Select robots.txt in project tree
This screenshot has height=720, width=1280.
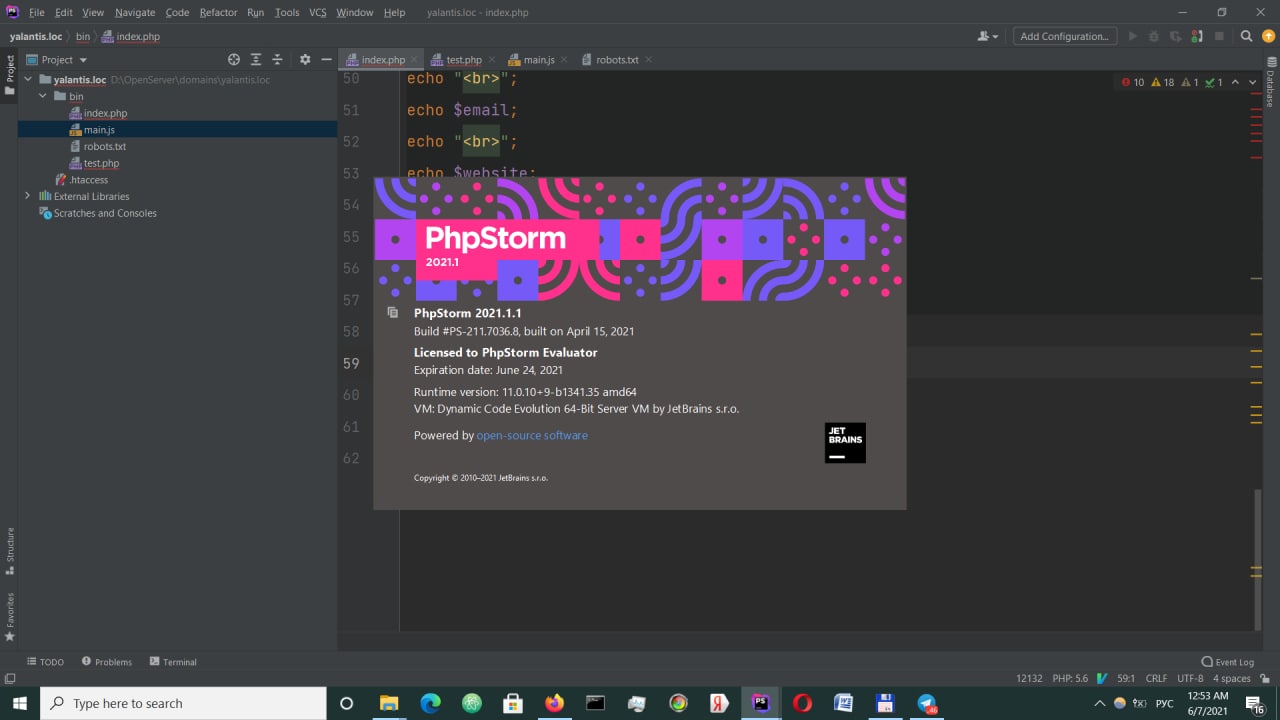(x=105, y=146)
